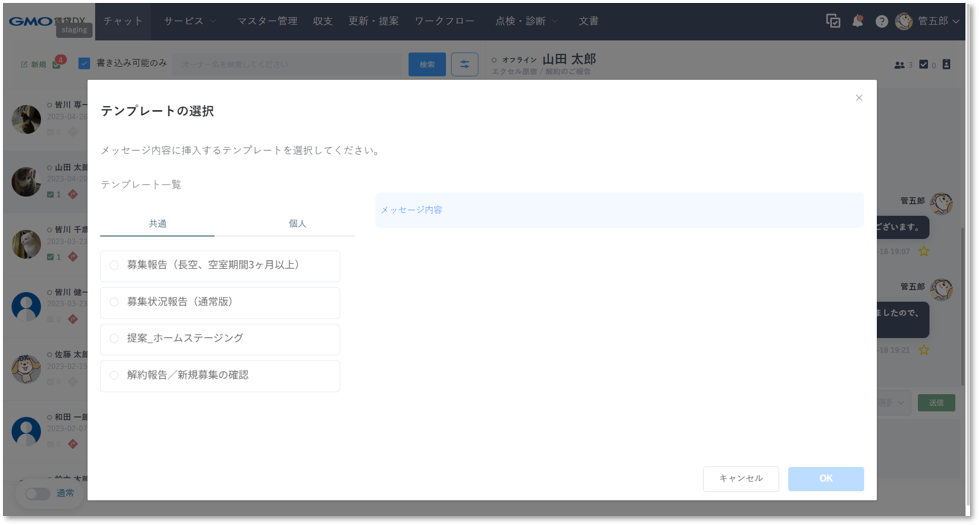Click the star icon beside first message
Viewport: 979px width, 525px height.
tap(924, 251)
